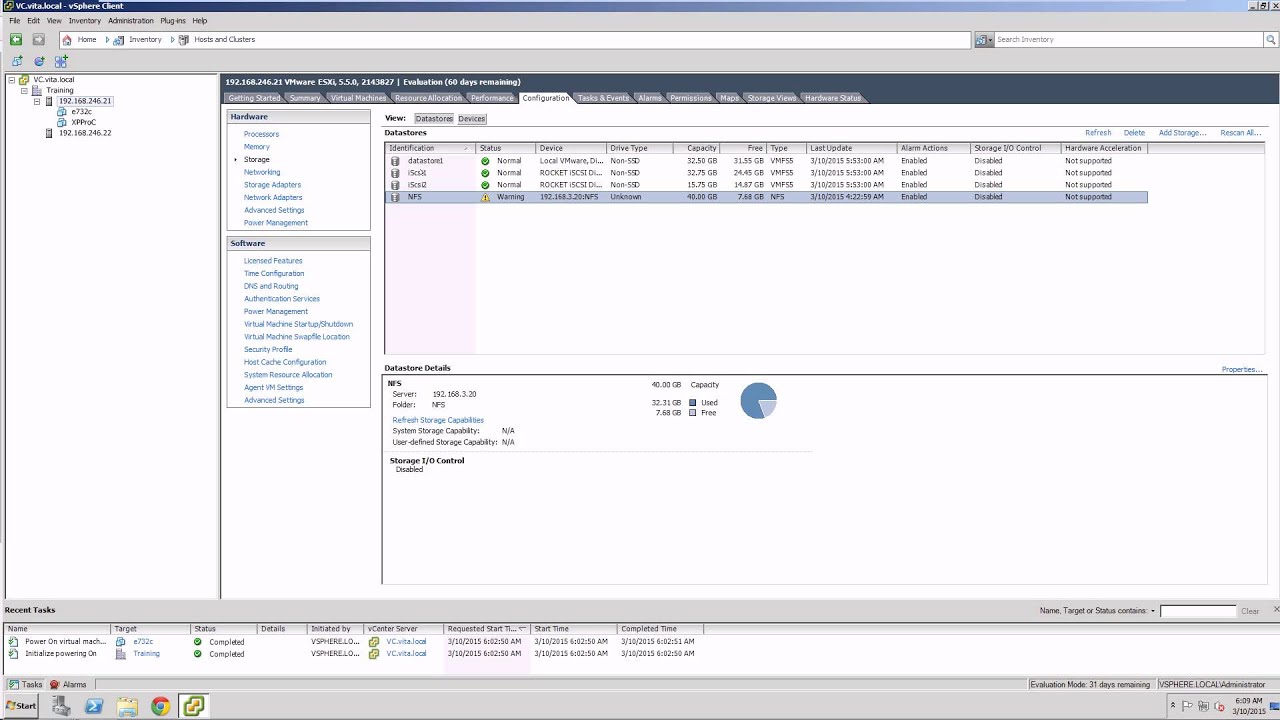Open Networking in Hardware list

pos(262,172)
